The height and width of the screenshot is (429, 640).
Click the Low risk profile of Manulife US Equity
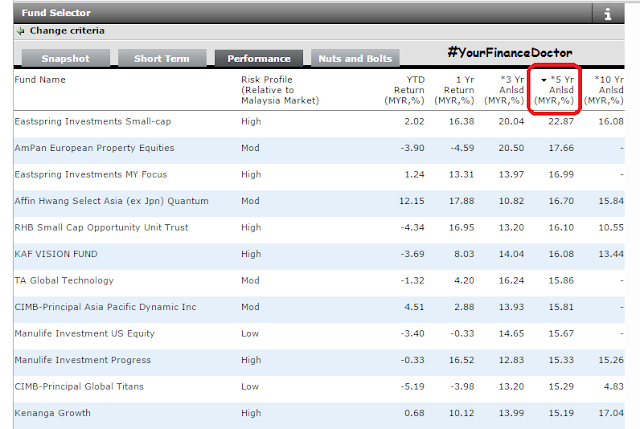pos(250,333)
